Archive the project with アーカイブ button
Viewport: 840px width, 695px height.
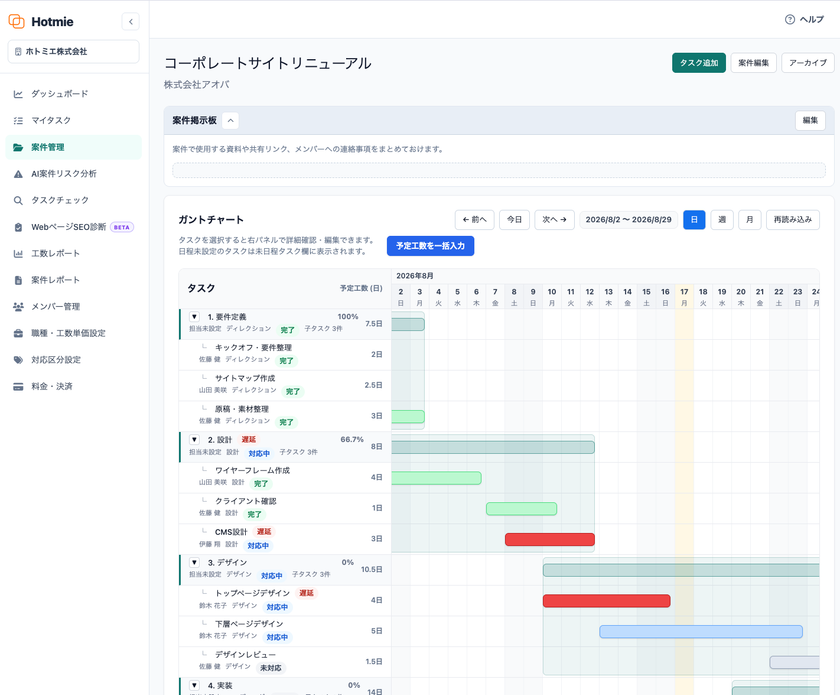click(808, 63)
